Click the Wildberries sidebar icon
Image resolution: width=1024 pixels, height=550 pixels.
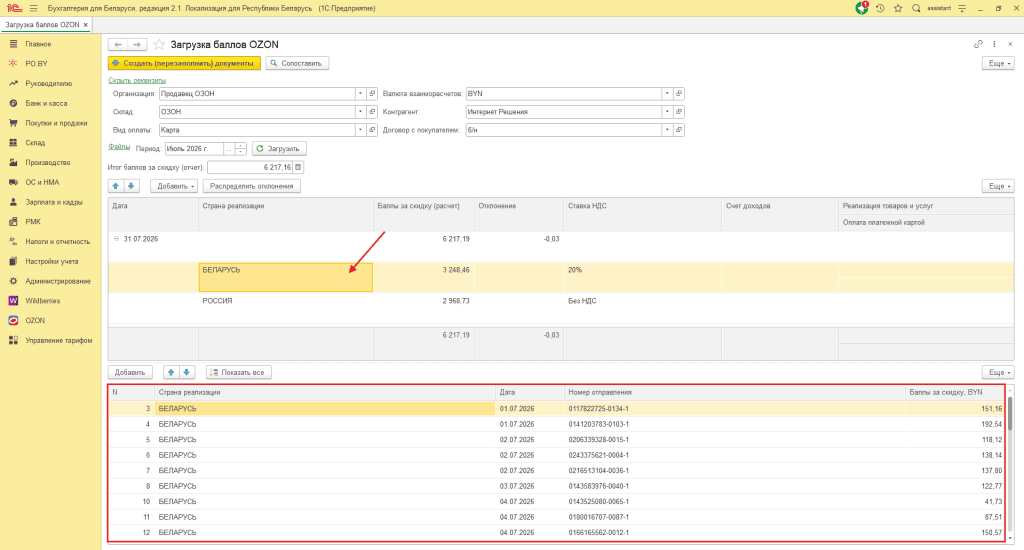click(x=13, y=300)
